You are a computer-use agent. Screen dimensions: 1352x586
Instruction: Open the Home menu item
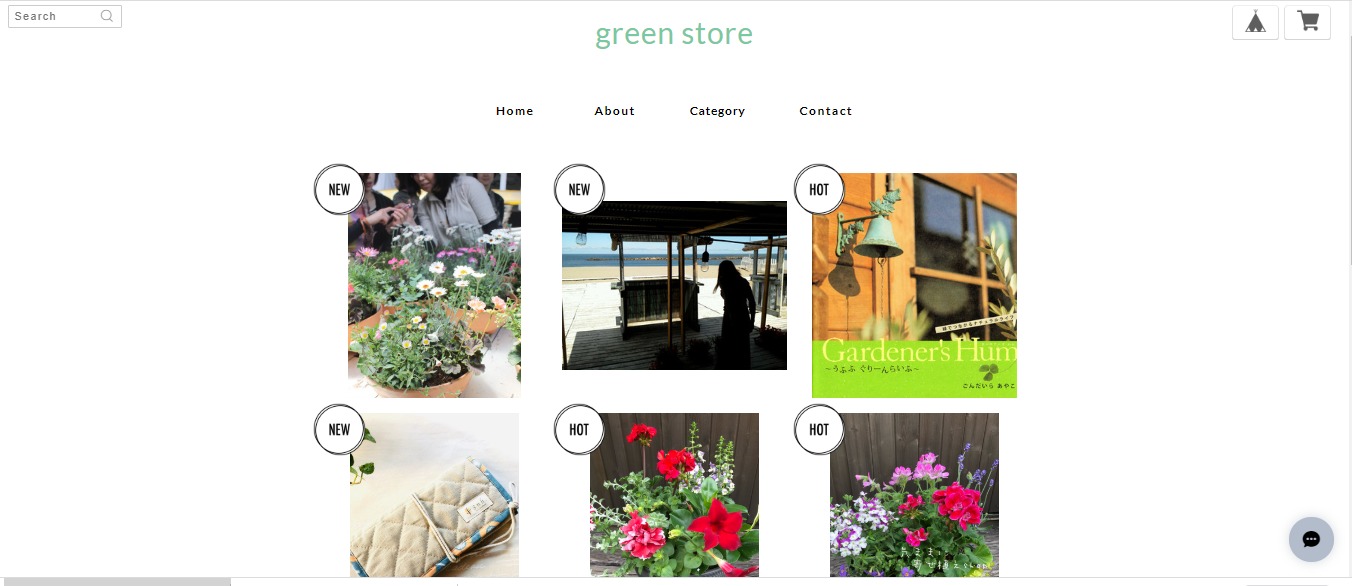point(515,111)
